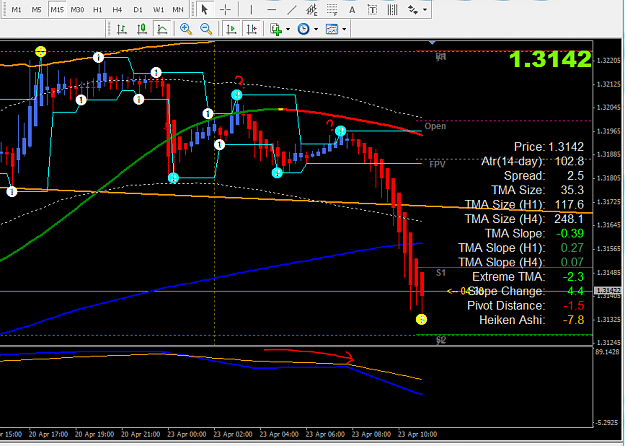The height and width of the screenshot is (446, 625).
Task: Select the trendline drawing tool
Action: [292, 9]
